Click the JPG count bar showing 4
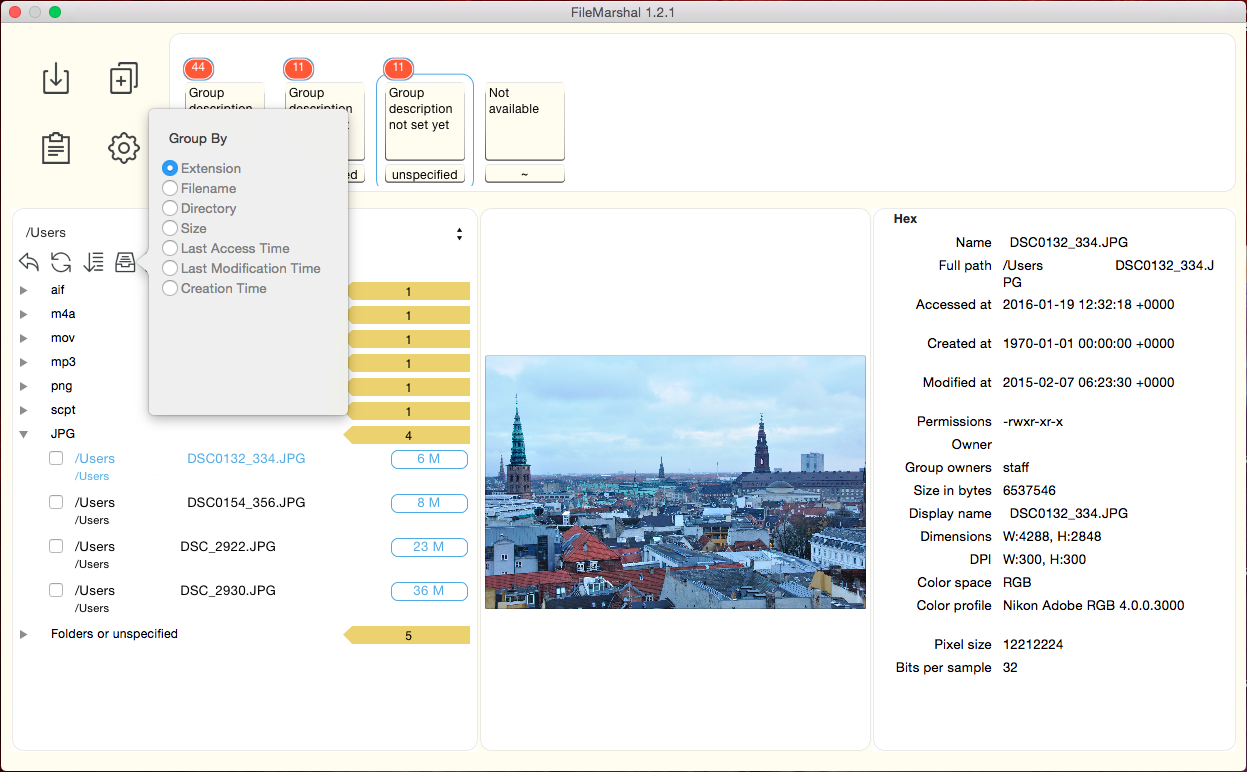The image size is (1247, 772). pyautogui.click(x=407, y=435)
